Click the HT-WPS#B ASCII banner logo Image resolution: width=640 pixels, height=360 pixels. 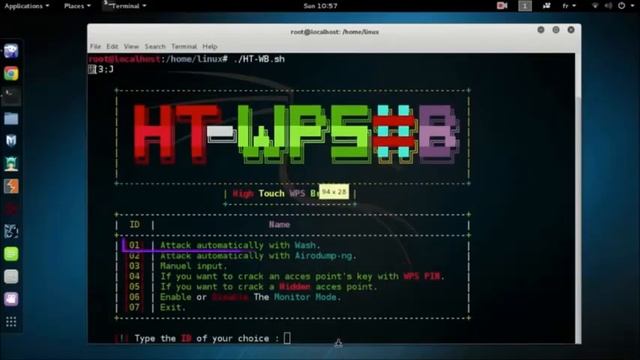[x=296, y=135]
